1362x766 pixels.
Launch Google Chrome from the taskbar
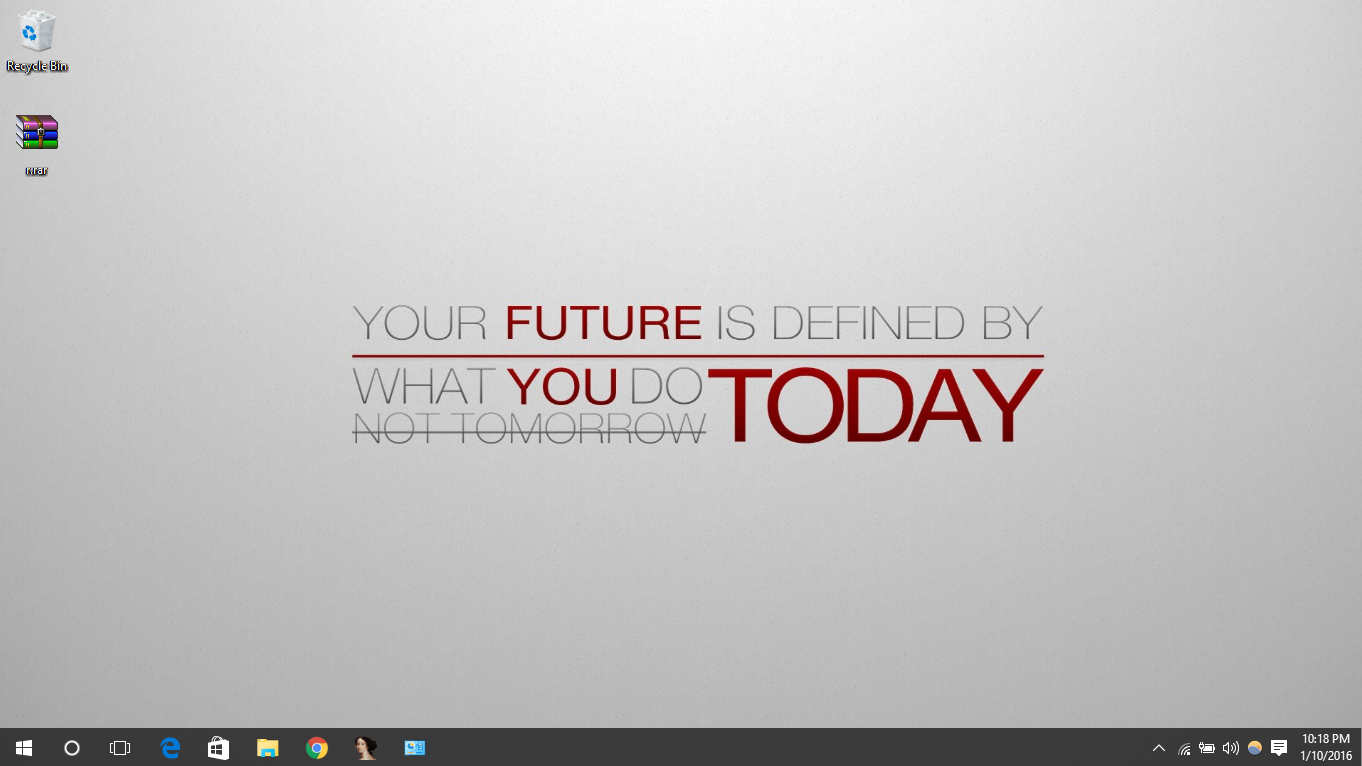point(317,747)
